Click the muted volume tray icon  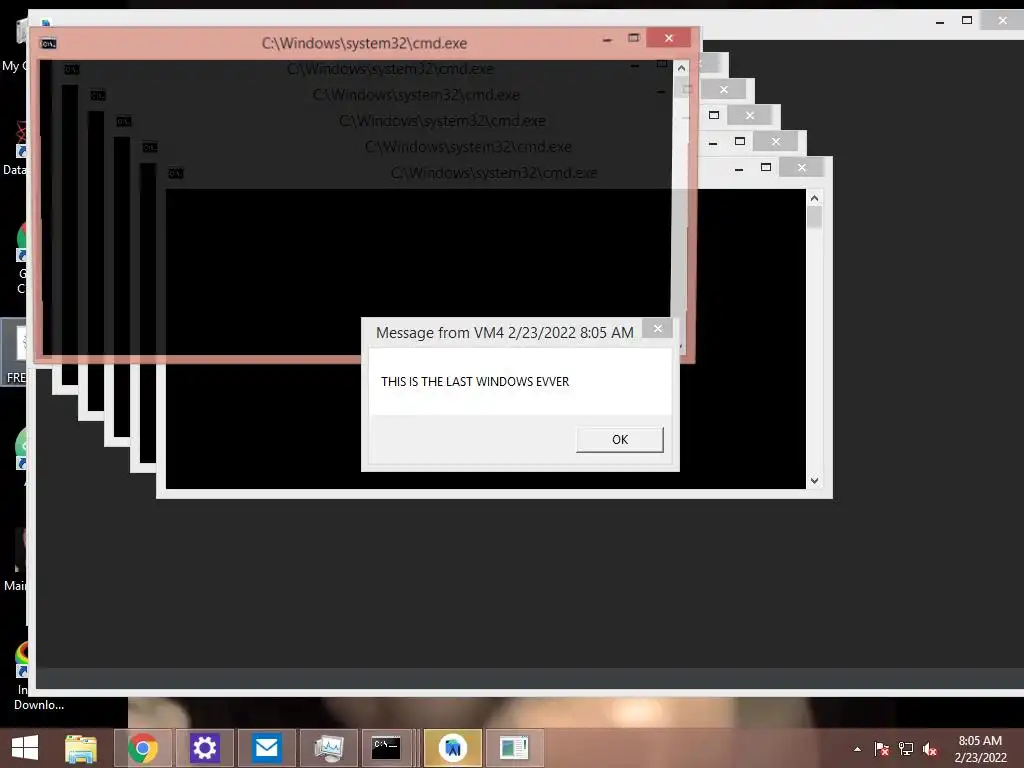930,749
